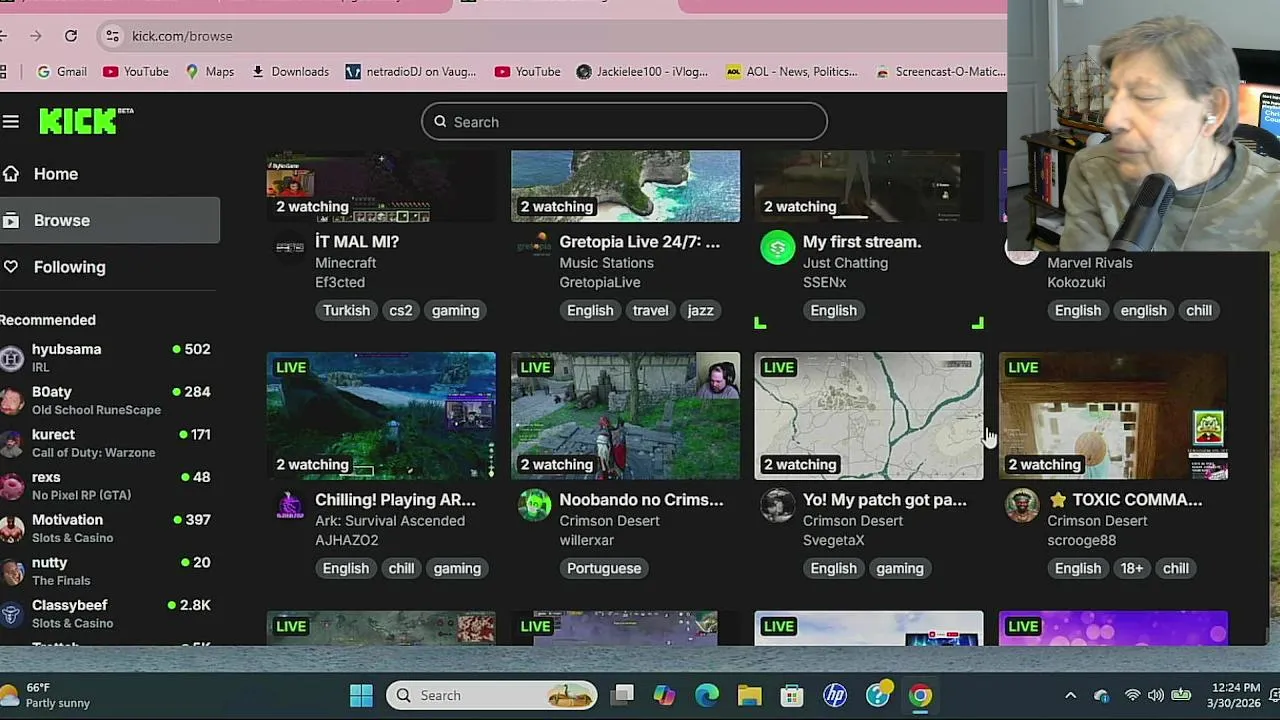The width and height of the screenshot is (1280, 720).
Task: Click the Marvel Rivals category text
Action: [x=1090, y=263]
